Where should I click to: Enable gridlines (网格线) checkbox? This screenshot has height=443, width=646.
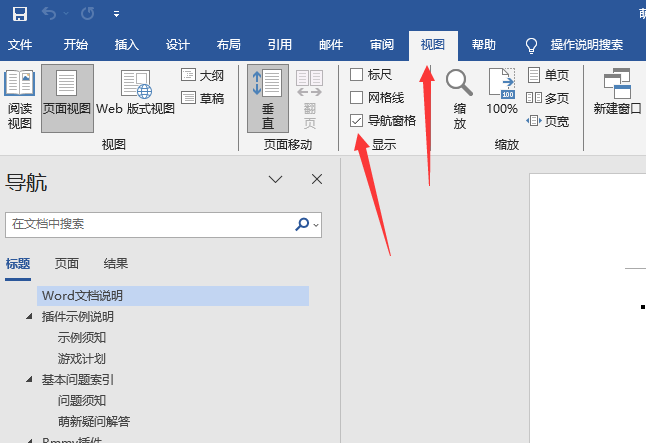tap(357, 98)
